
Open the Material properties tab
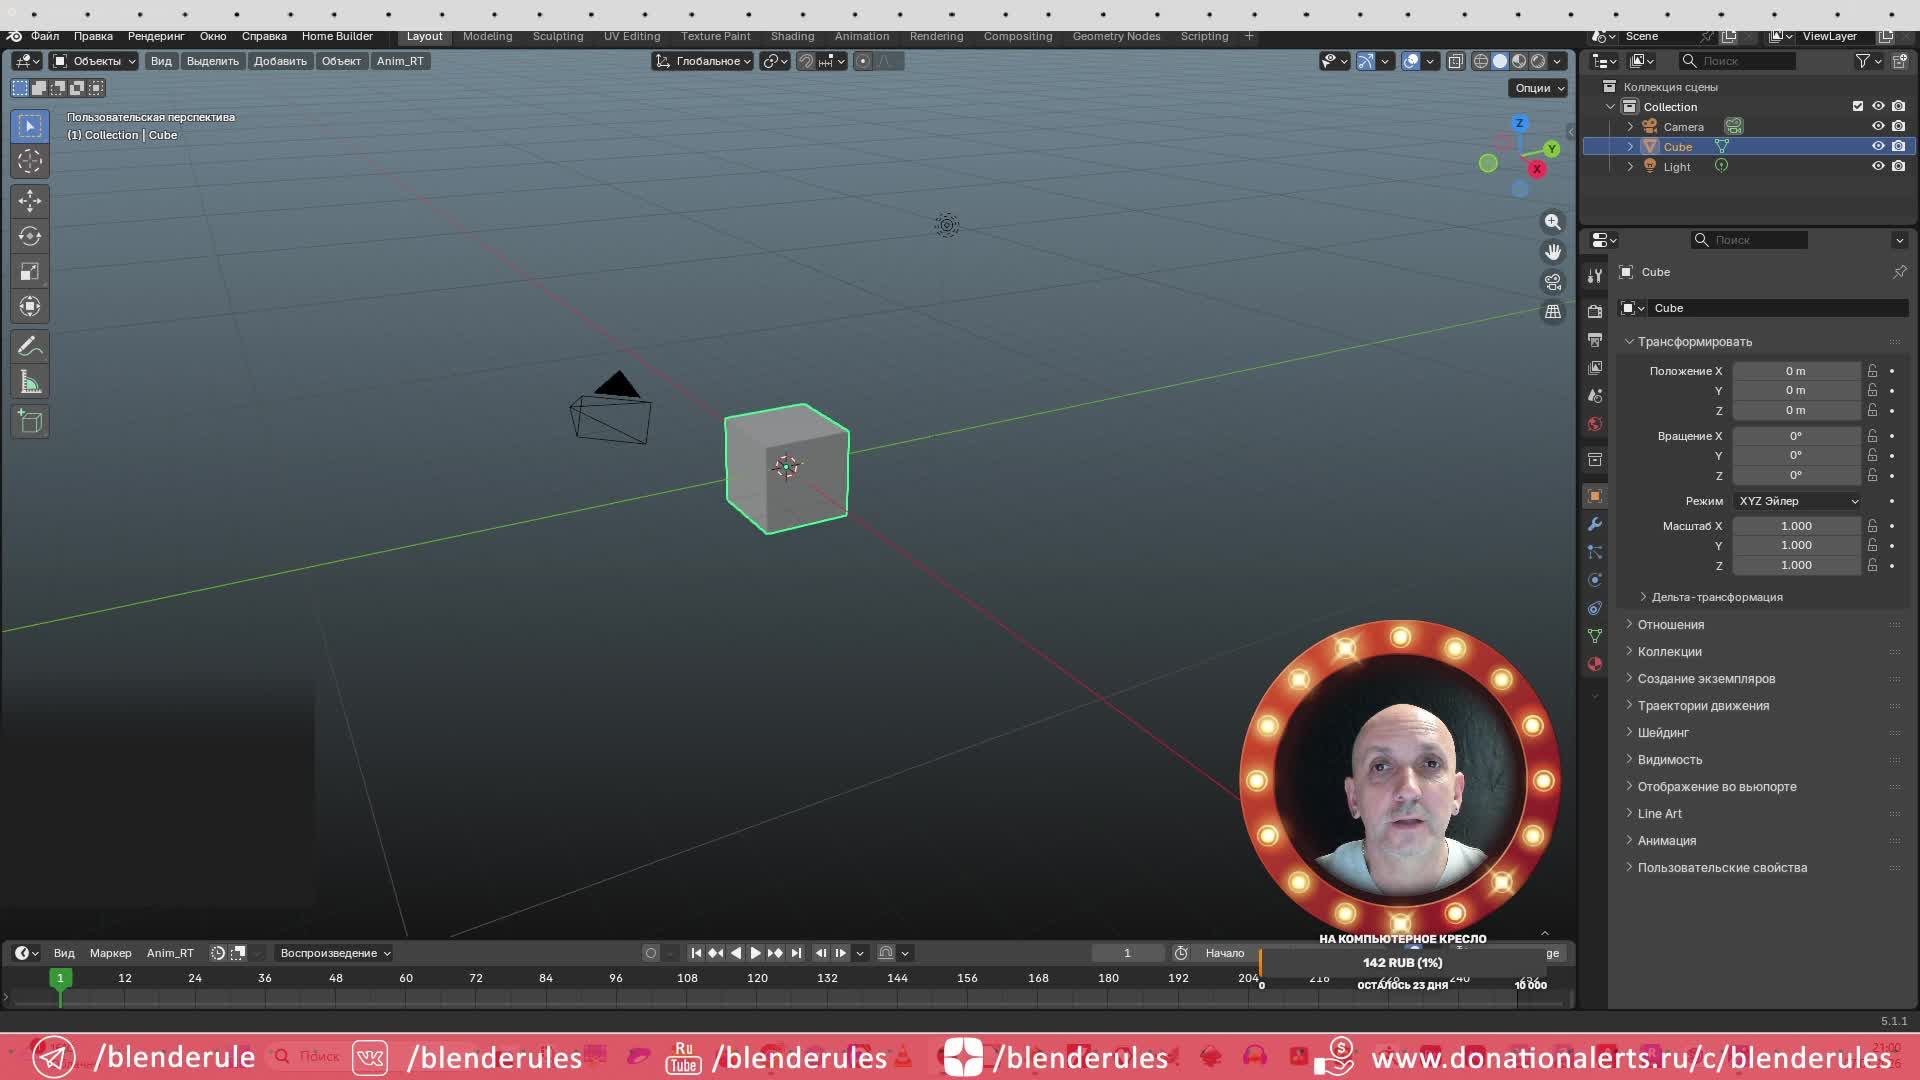(1595, 664)
